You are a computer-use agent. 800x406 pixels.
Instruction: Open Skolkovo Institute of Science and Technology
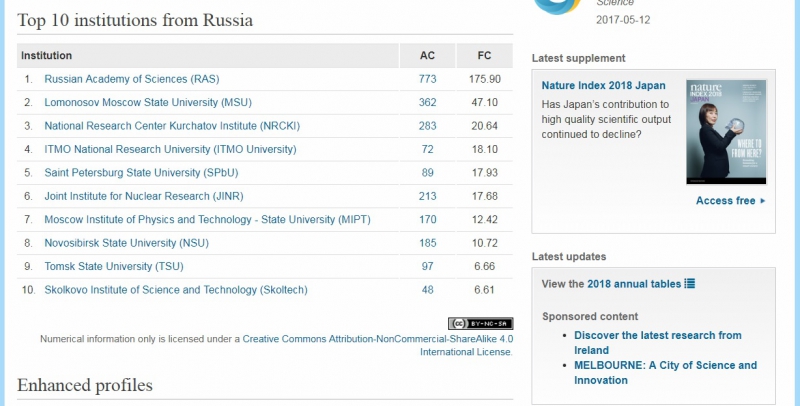tap(176, 290)
